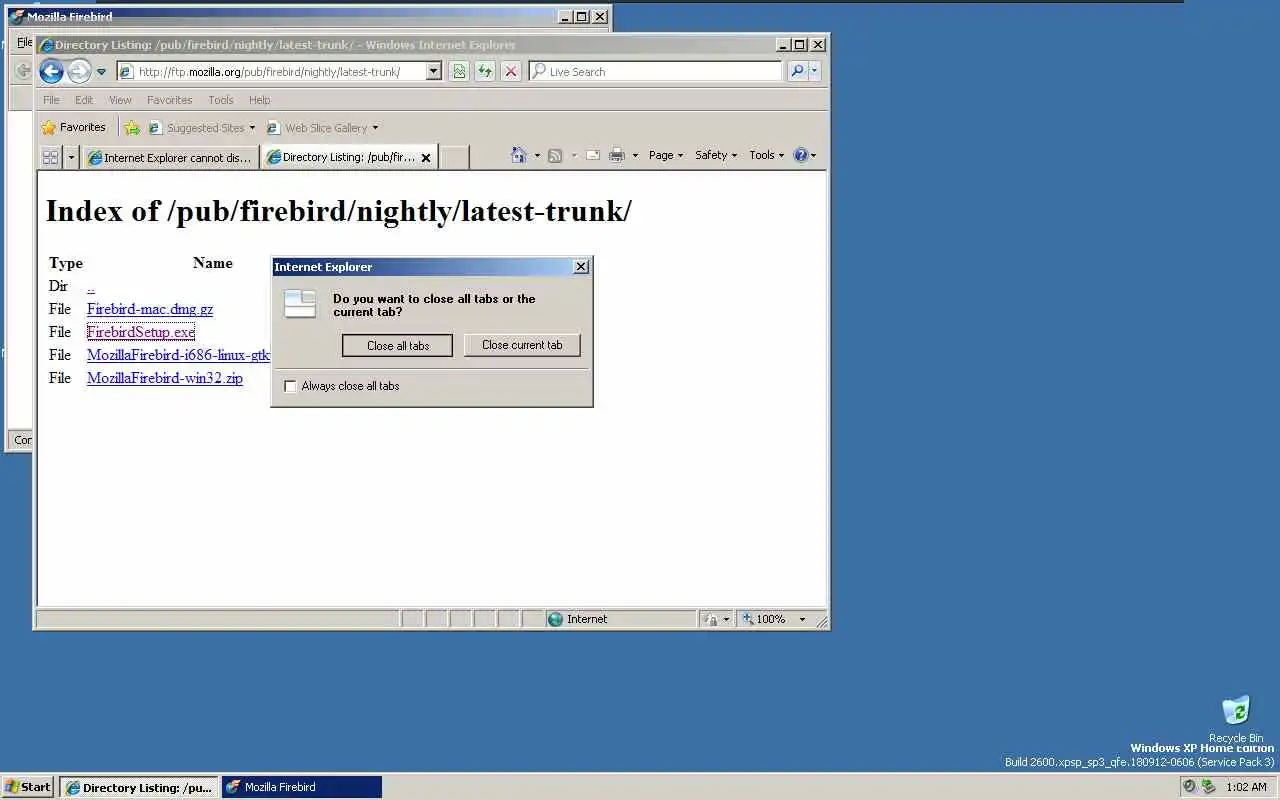This screenshot has width=1280, height=800.
Task: Open the command bar Tools menu
Action: pos(768,155)
